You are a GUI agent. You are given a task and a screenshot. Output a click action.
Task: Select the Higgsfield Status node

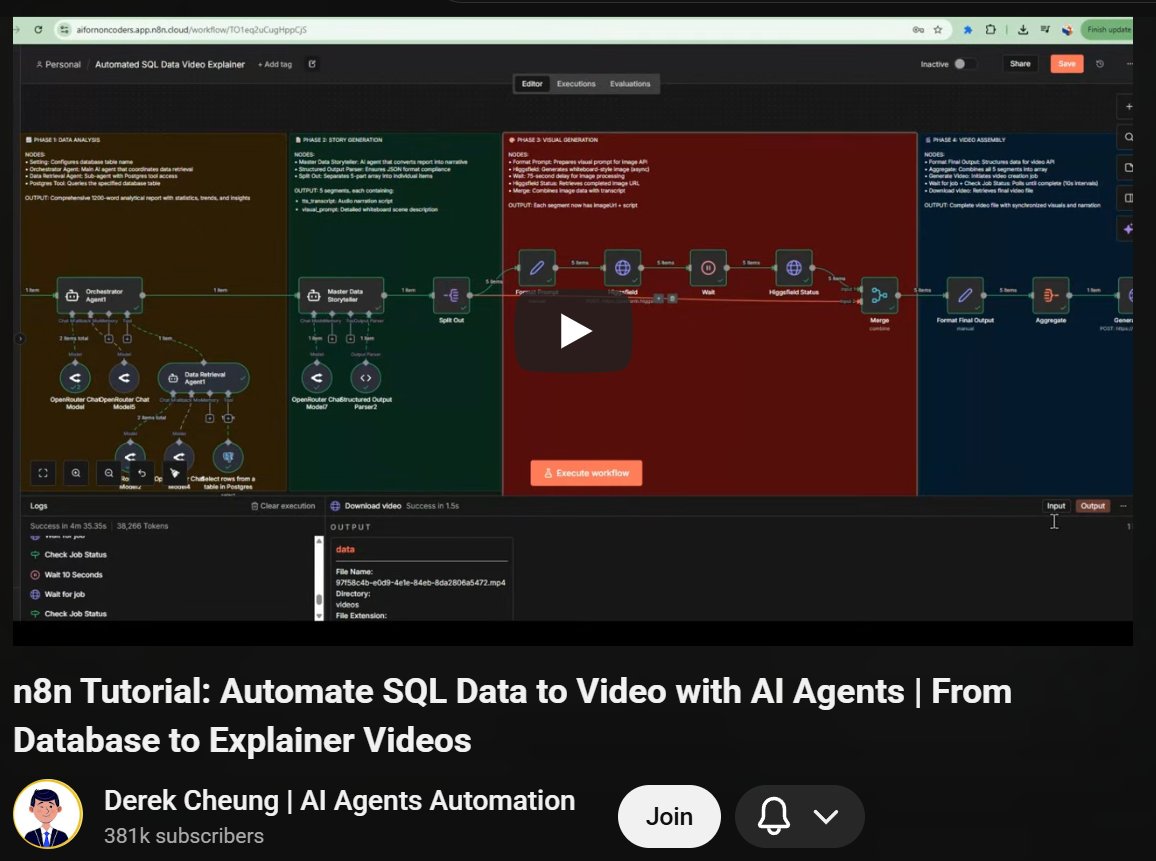pyautogui.click(x=794, y=268)
